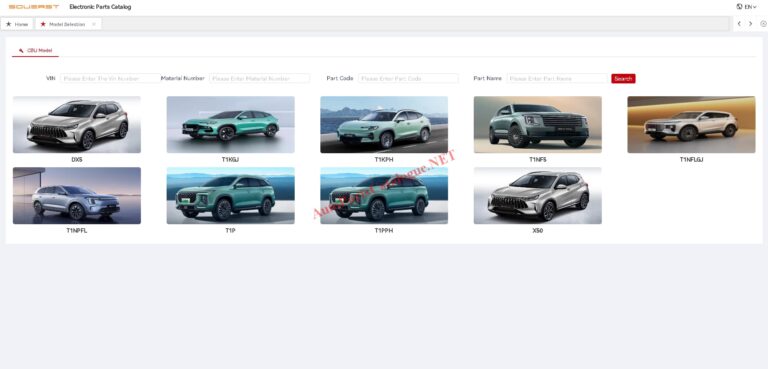Click the Part Name input field
This screenshot has width=768, height=369.
(557, 78)
